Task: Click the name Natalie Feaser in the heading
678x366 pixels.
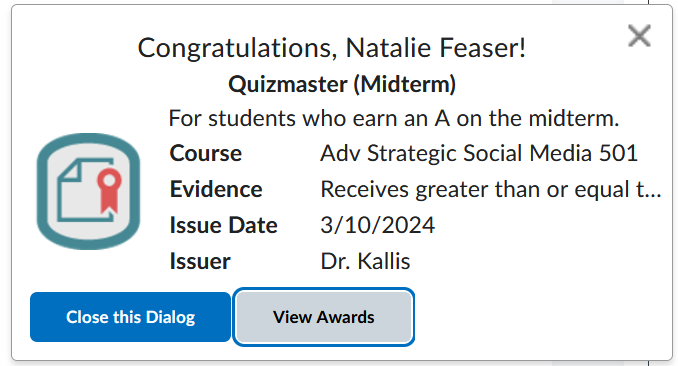Action: pos(435,48)
